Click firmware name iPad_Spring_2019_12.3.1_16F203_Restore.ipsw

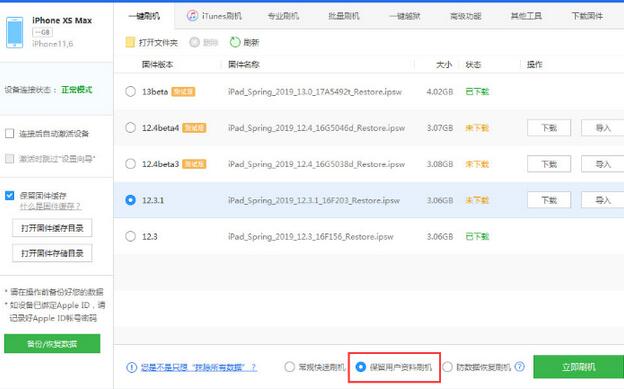click(314, 200)
